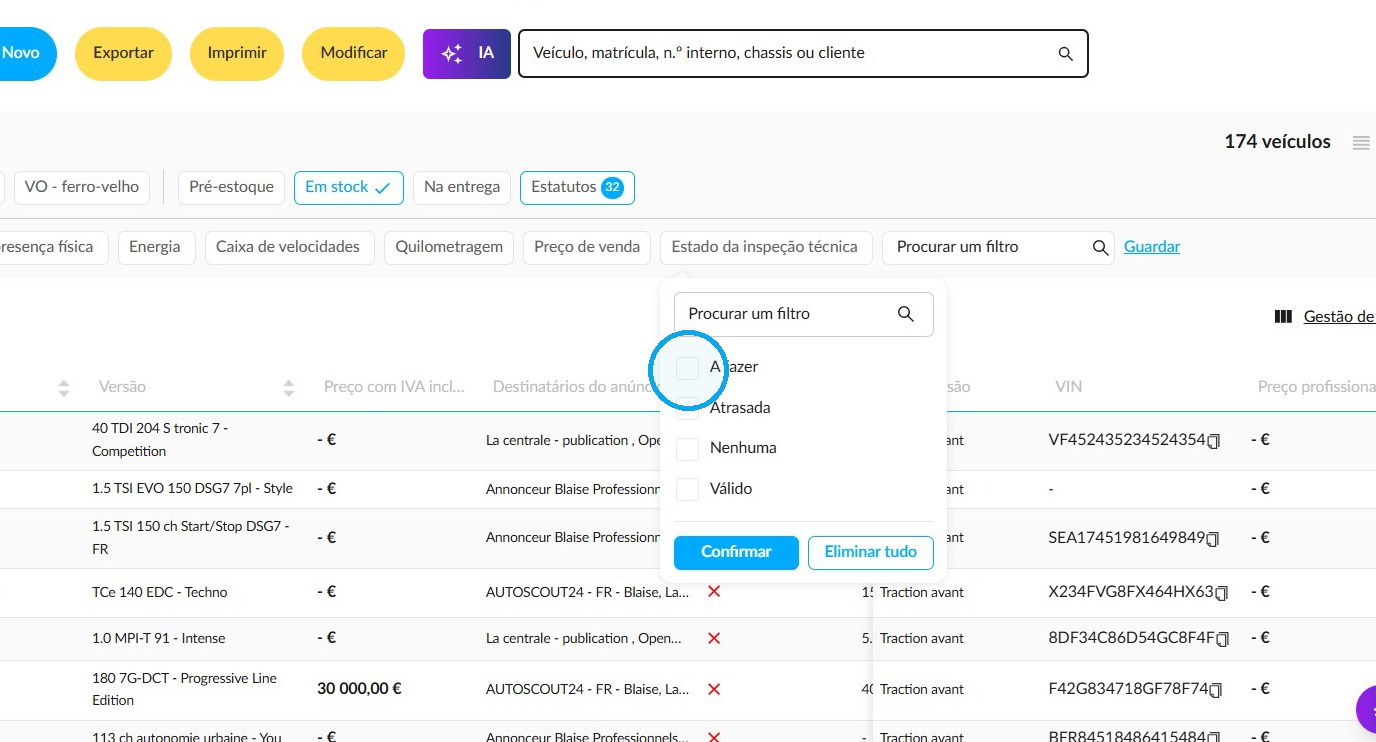This screenshot has height=742, width=1376.
Task: Click the magnifier icon in the vehicle search bar
Action: pyautogui.click(x=1066, y=54)
